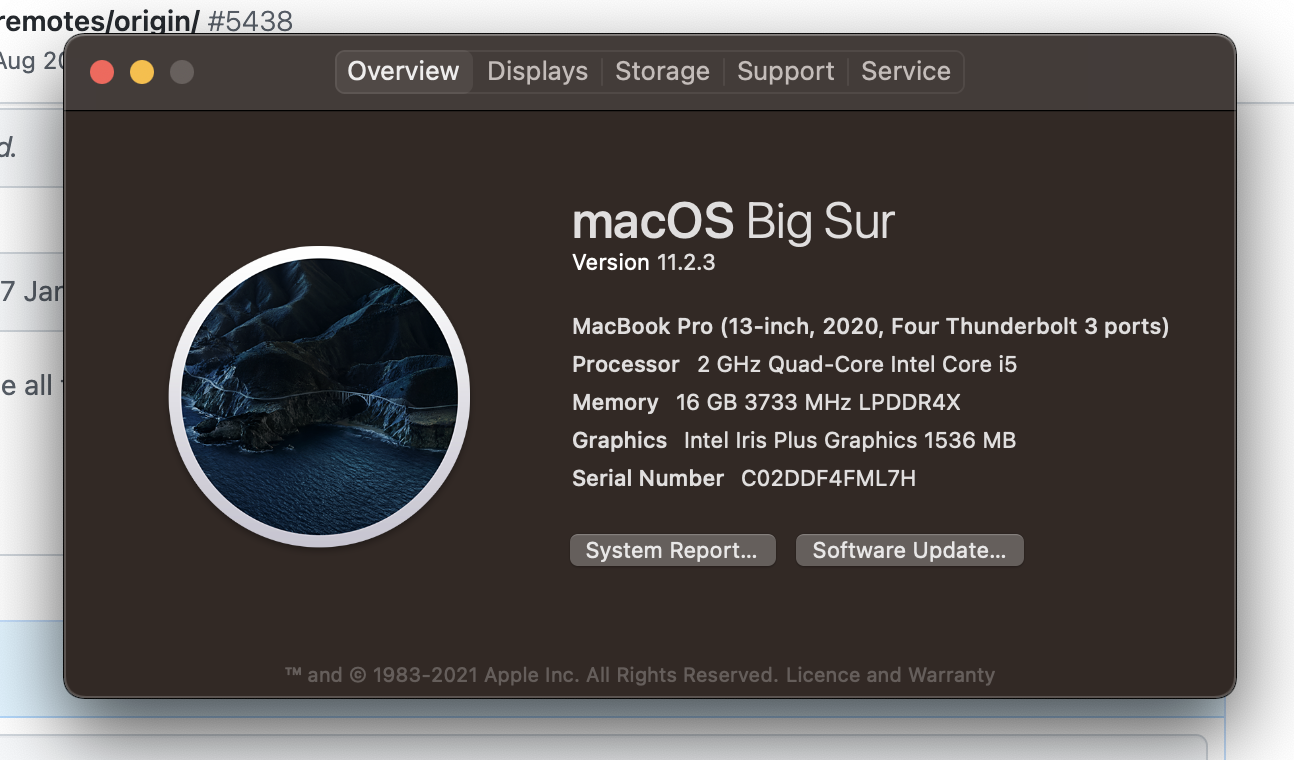Go to the Support tab
This screenshot has height=760, width=1294.
click(x=786, y=72)
